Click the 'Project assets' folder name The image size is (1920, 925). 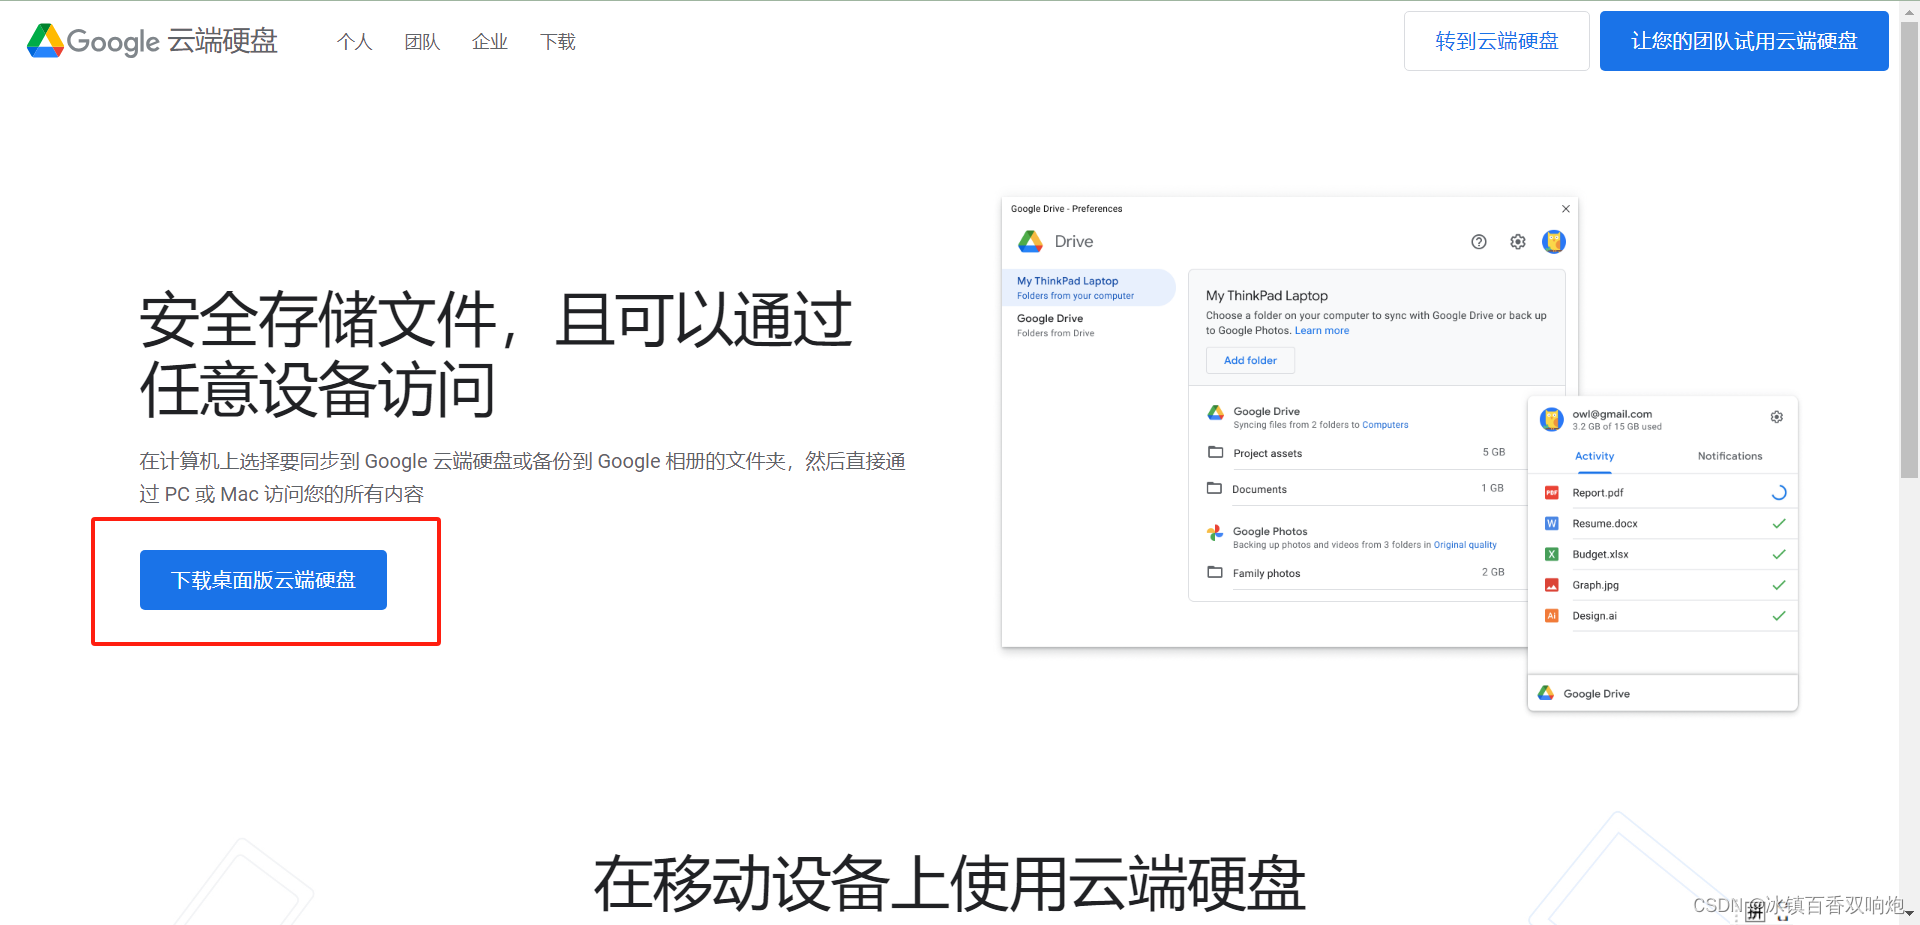coord(1268,454)
